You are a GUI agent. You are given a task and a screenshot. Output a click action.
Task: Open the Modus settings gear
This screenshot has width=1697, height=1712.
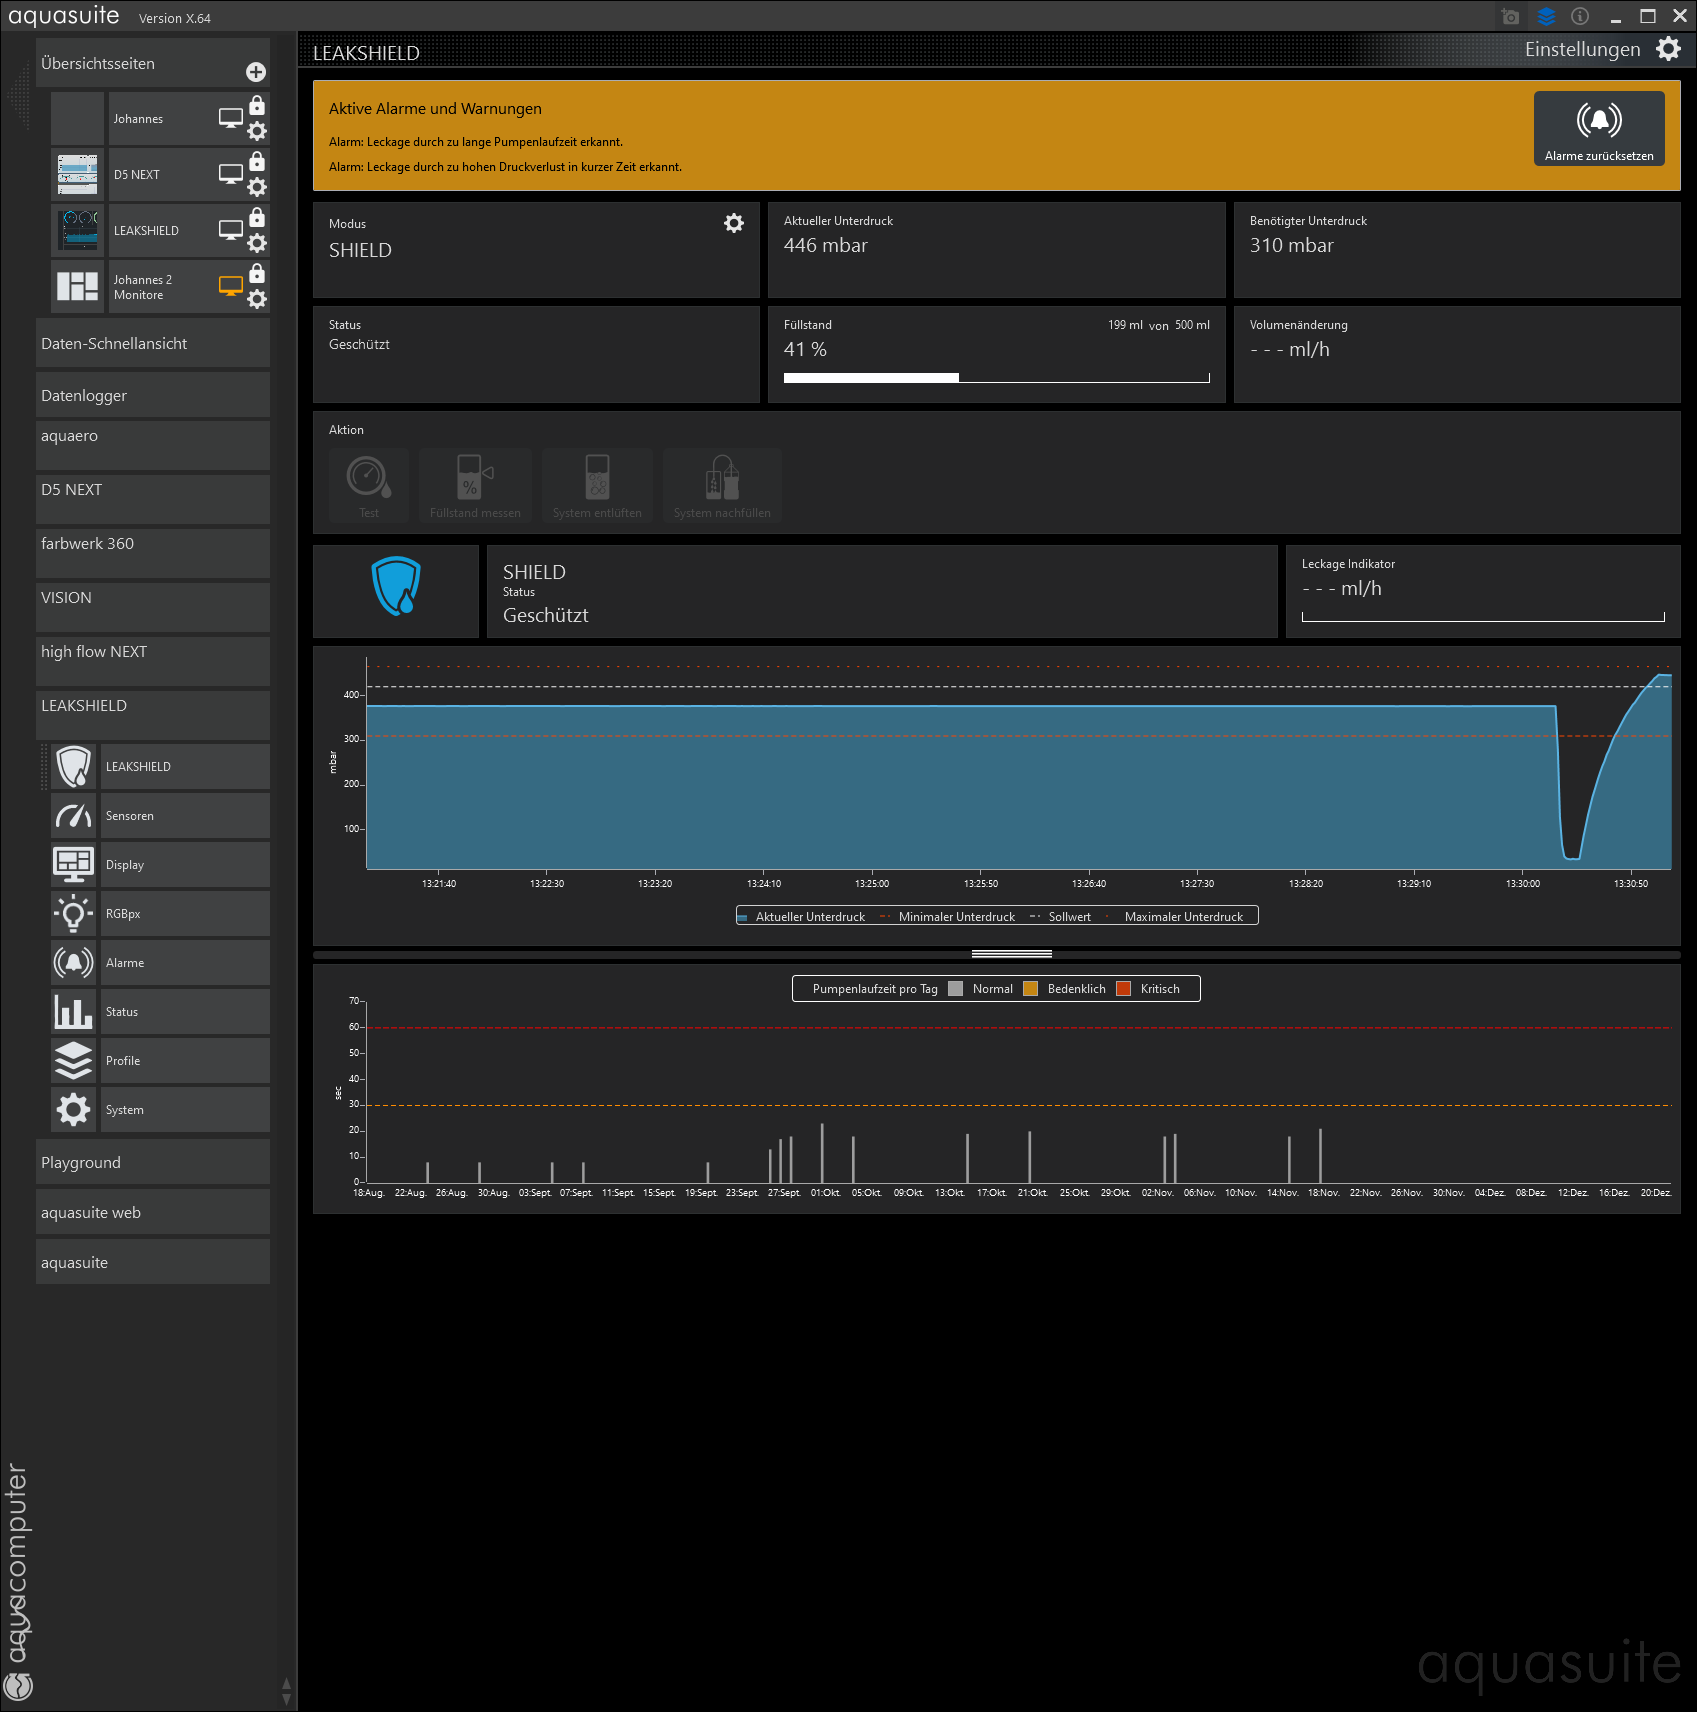tap(733, 223)
